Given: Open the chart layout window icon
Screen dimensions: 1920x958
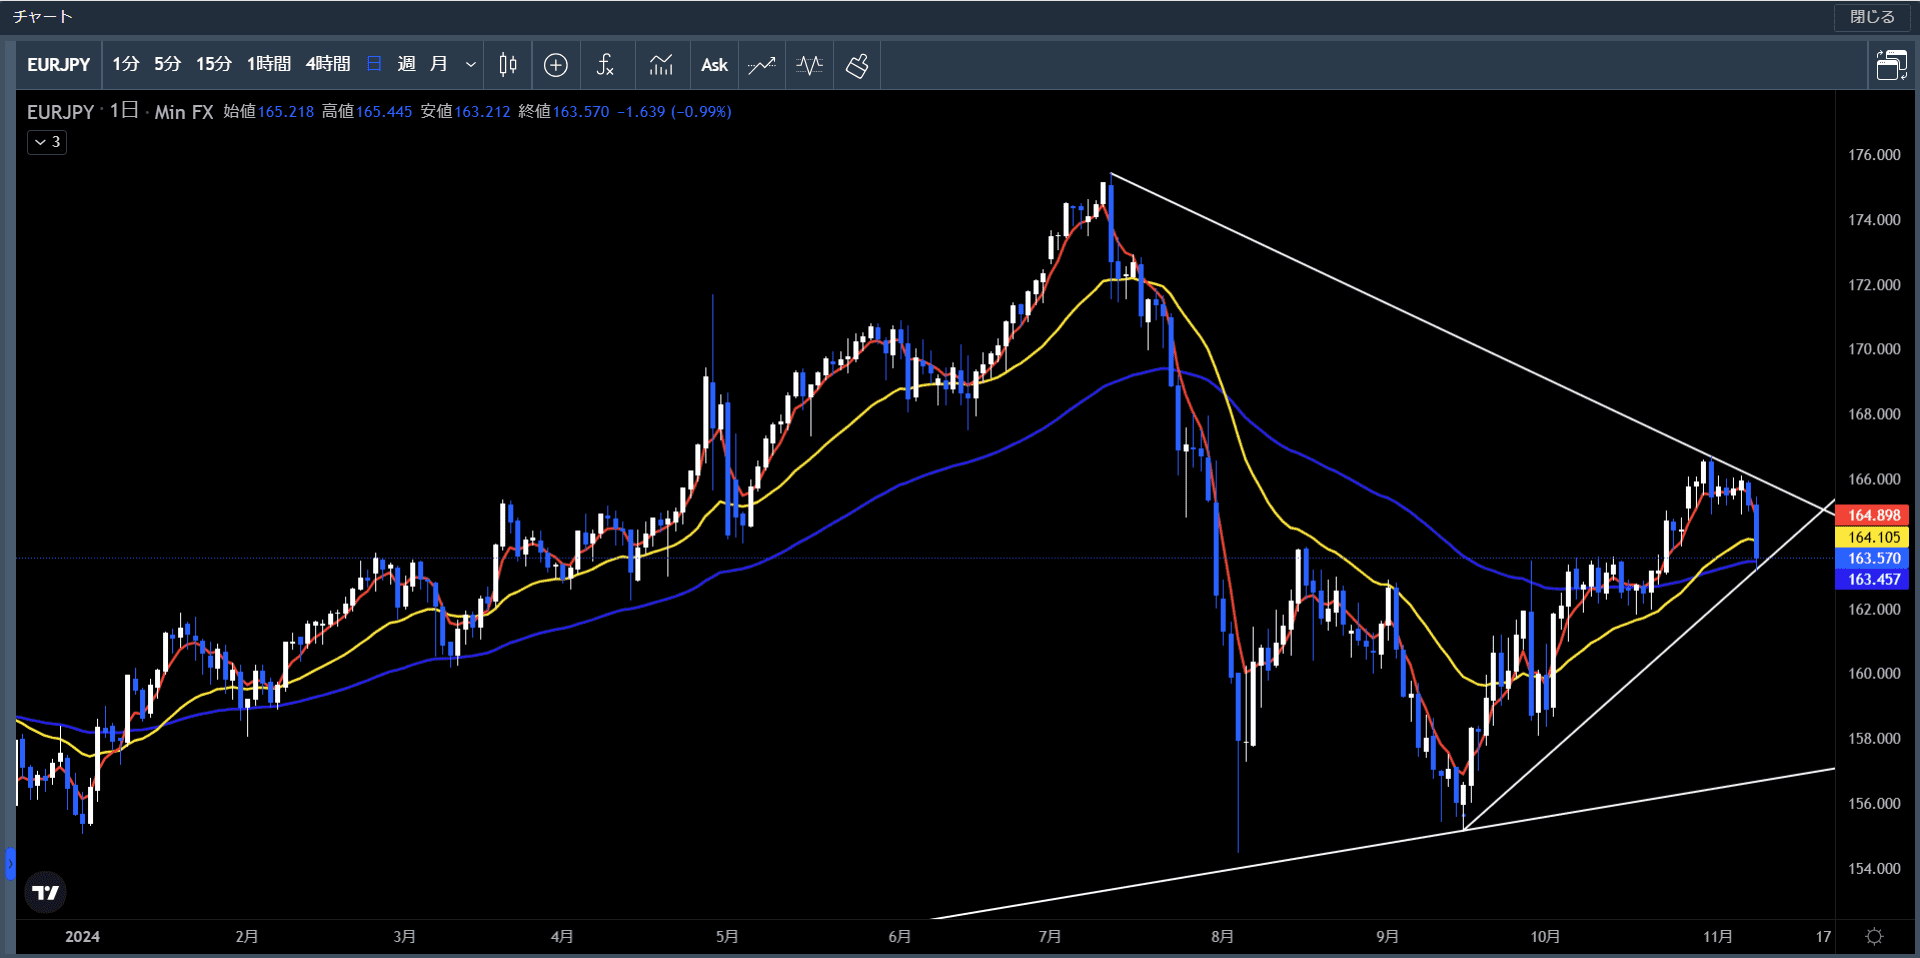Looking at the screenshot, I should pyautogui.click(x=1891, y=65).
